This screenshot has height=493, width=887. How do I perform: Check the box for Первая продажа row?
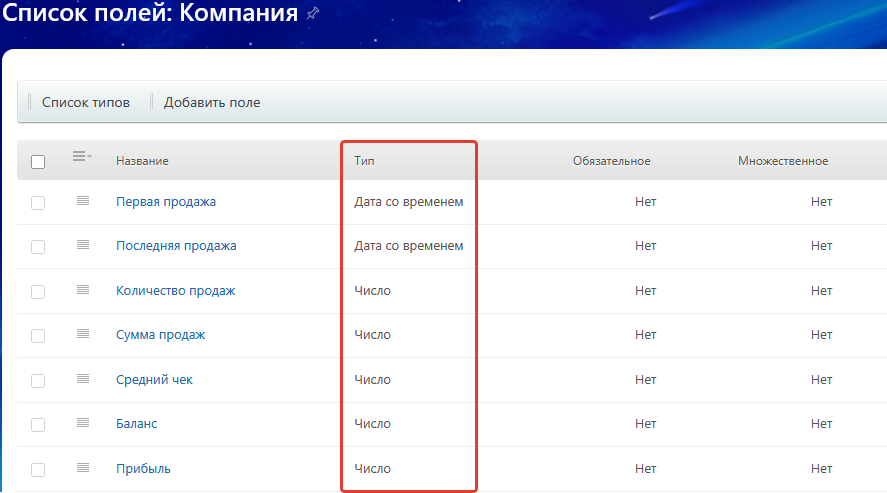point(38,202)
